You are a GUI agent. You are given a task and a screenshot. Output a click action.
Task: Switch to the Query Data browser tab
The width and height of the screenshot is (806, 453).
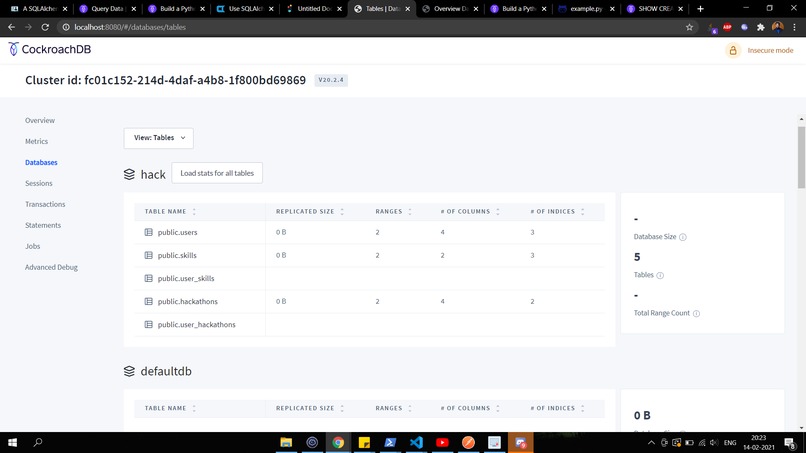[x=107, y=9]
